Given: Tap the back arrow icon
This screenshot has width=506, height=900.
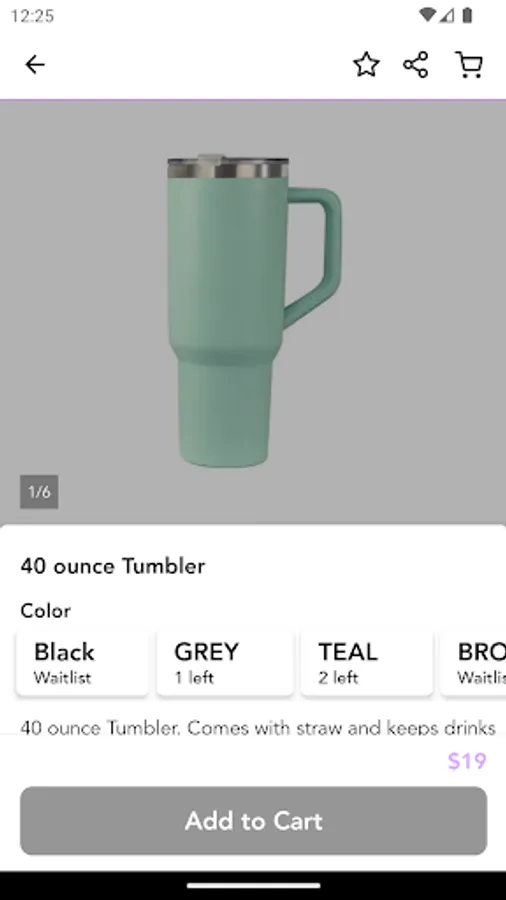Looking at the screenshot, I should click(34, 64).
